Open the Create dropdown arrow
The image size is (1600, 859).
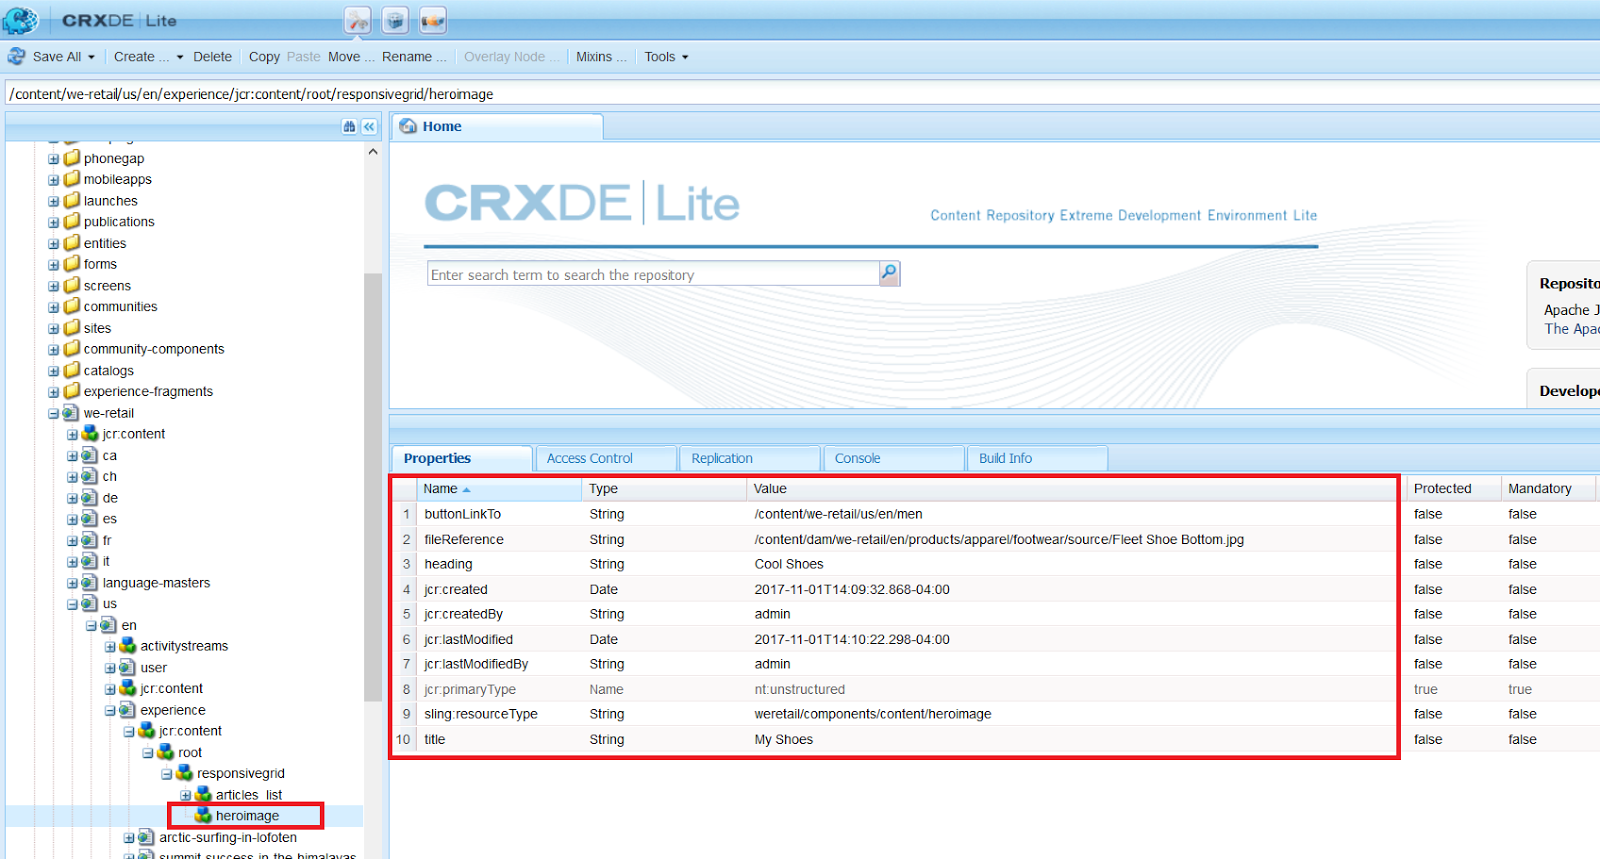point(180,57)
